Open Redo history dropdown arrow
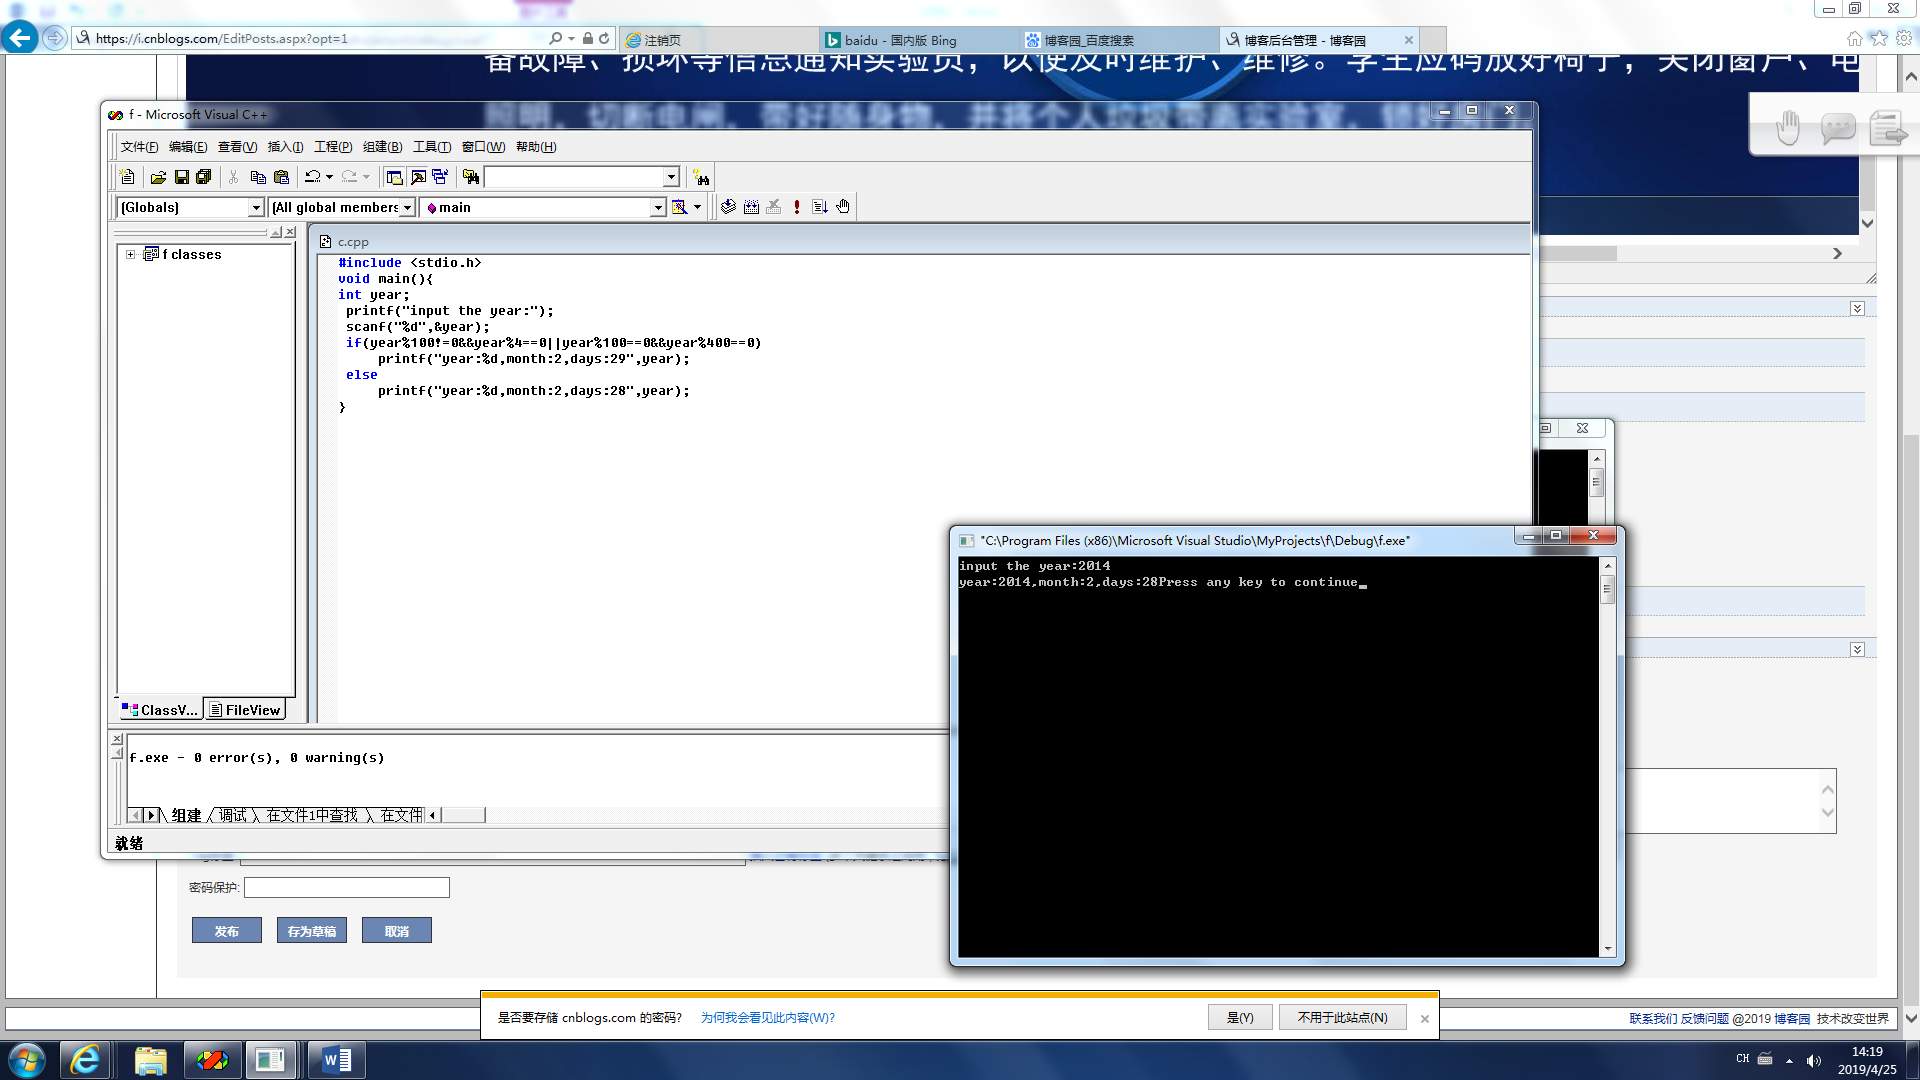 point(366,177)
